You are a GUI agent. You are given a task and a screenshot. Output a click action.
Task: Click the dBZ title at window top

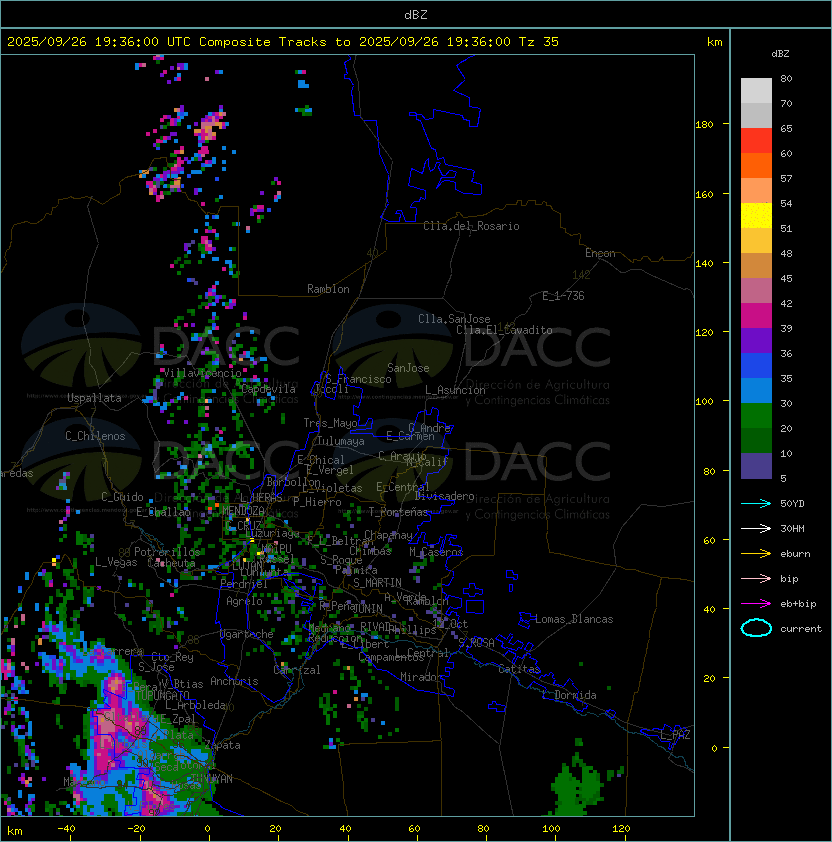pos(416,15)
